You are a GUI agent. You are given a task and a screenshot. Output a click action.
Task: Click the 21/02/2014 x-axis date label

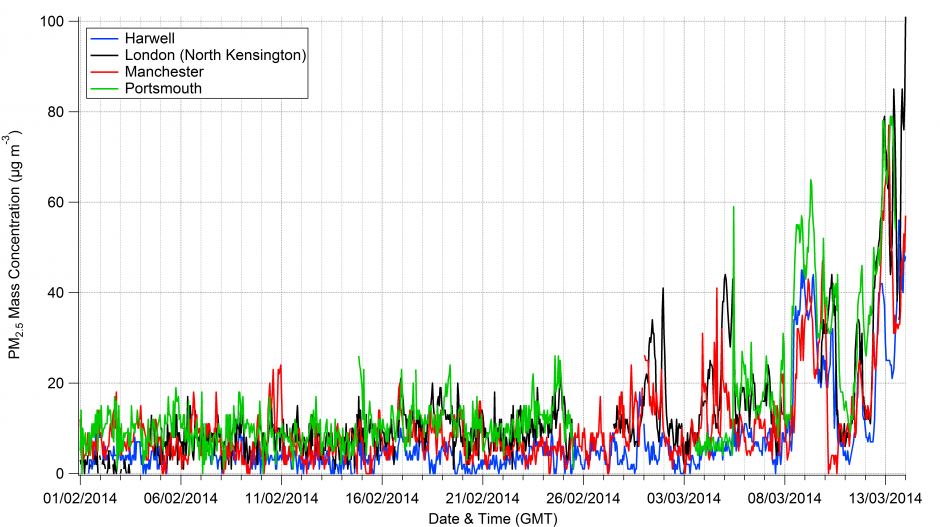coord(483,499)
